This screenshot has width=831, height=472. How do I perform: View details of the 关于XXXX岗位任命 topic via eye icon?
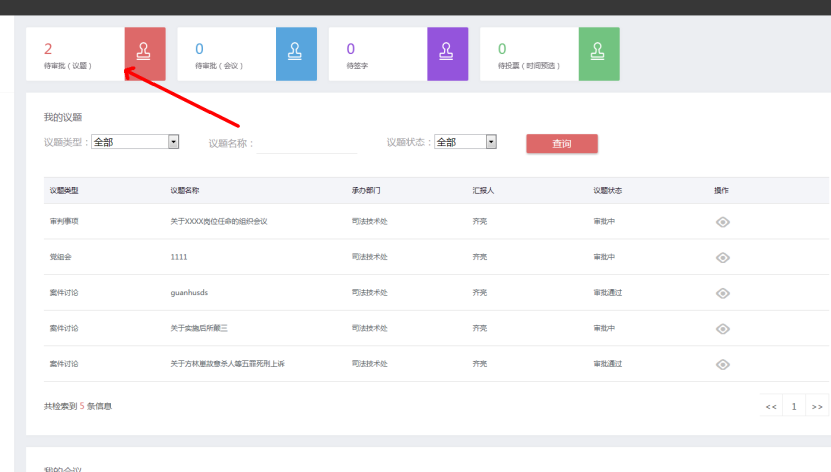point(723,221)
